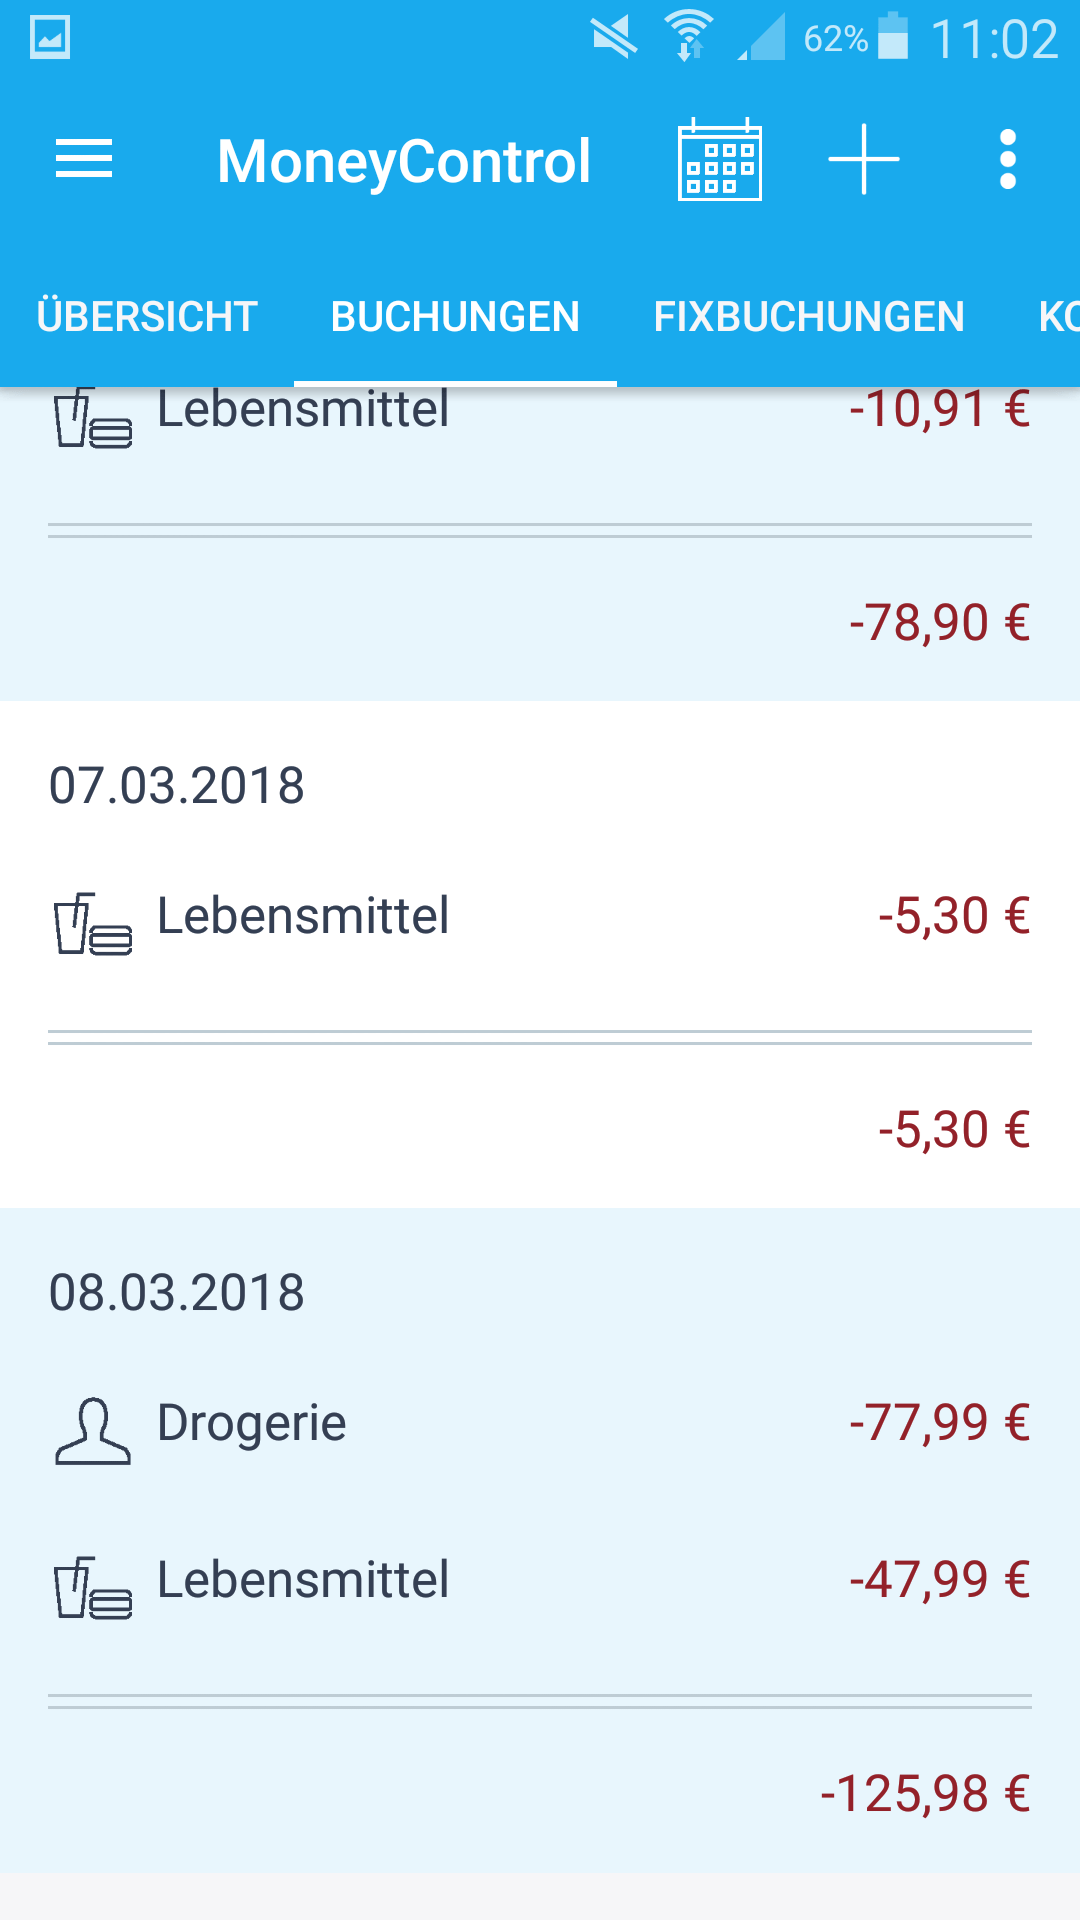Open the Lebensmittel entry labeled -5,30 €
The width and height of the screenshot is (1080, 1920).
[540, 916]
